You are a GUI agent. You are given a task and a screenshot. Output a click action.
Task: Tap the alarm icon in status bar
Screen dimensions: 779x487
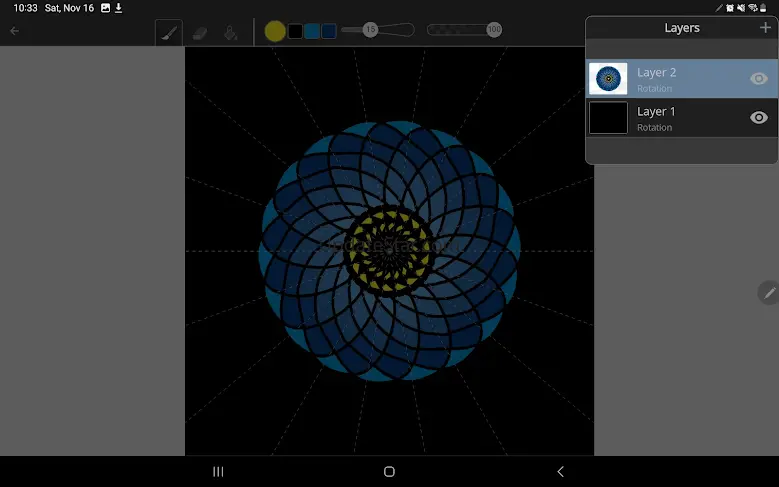click(730, 8)
